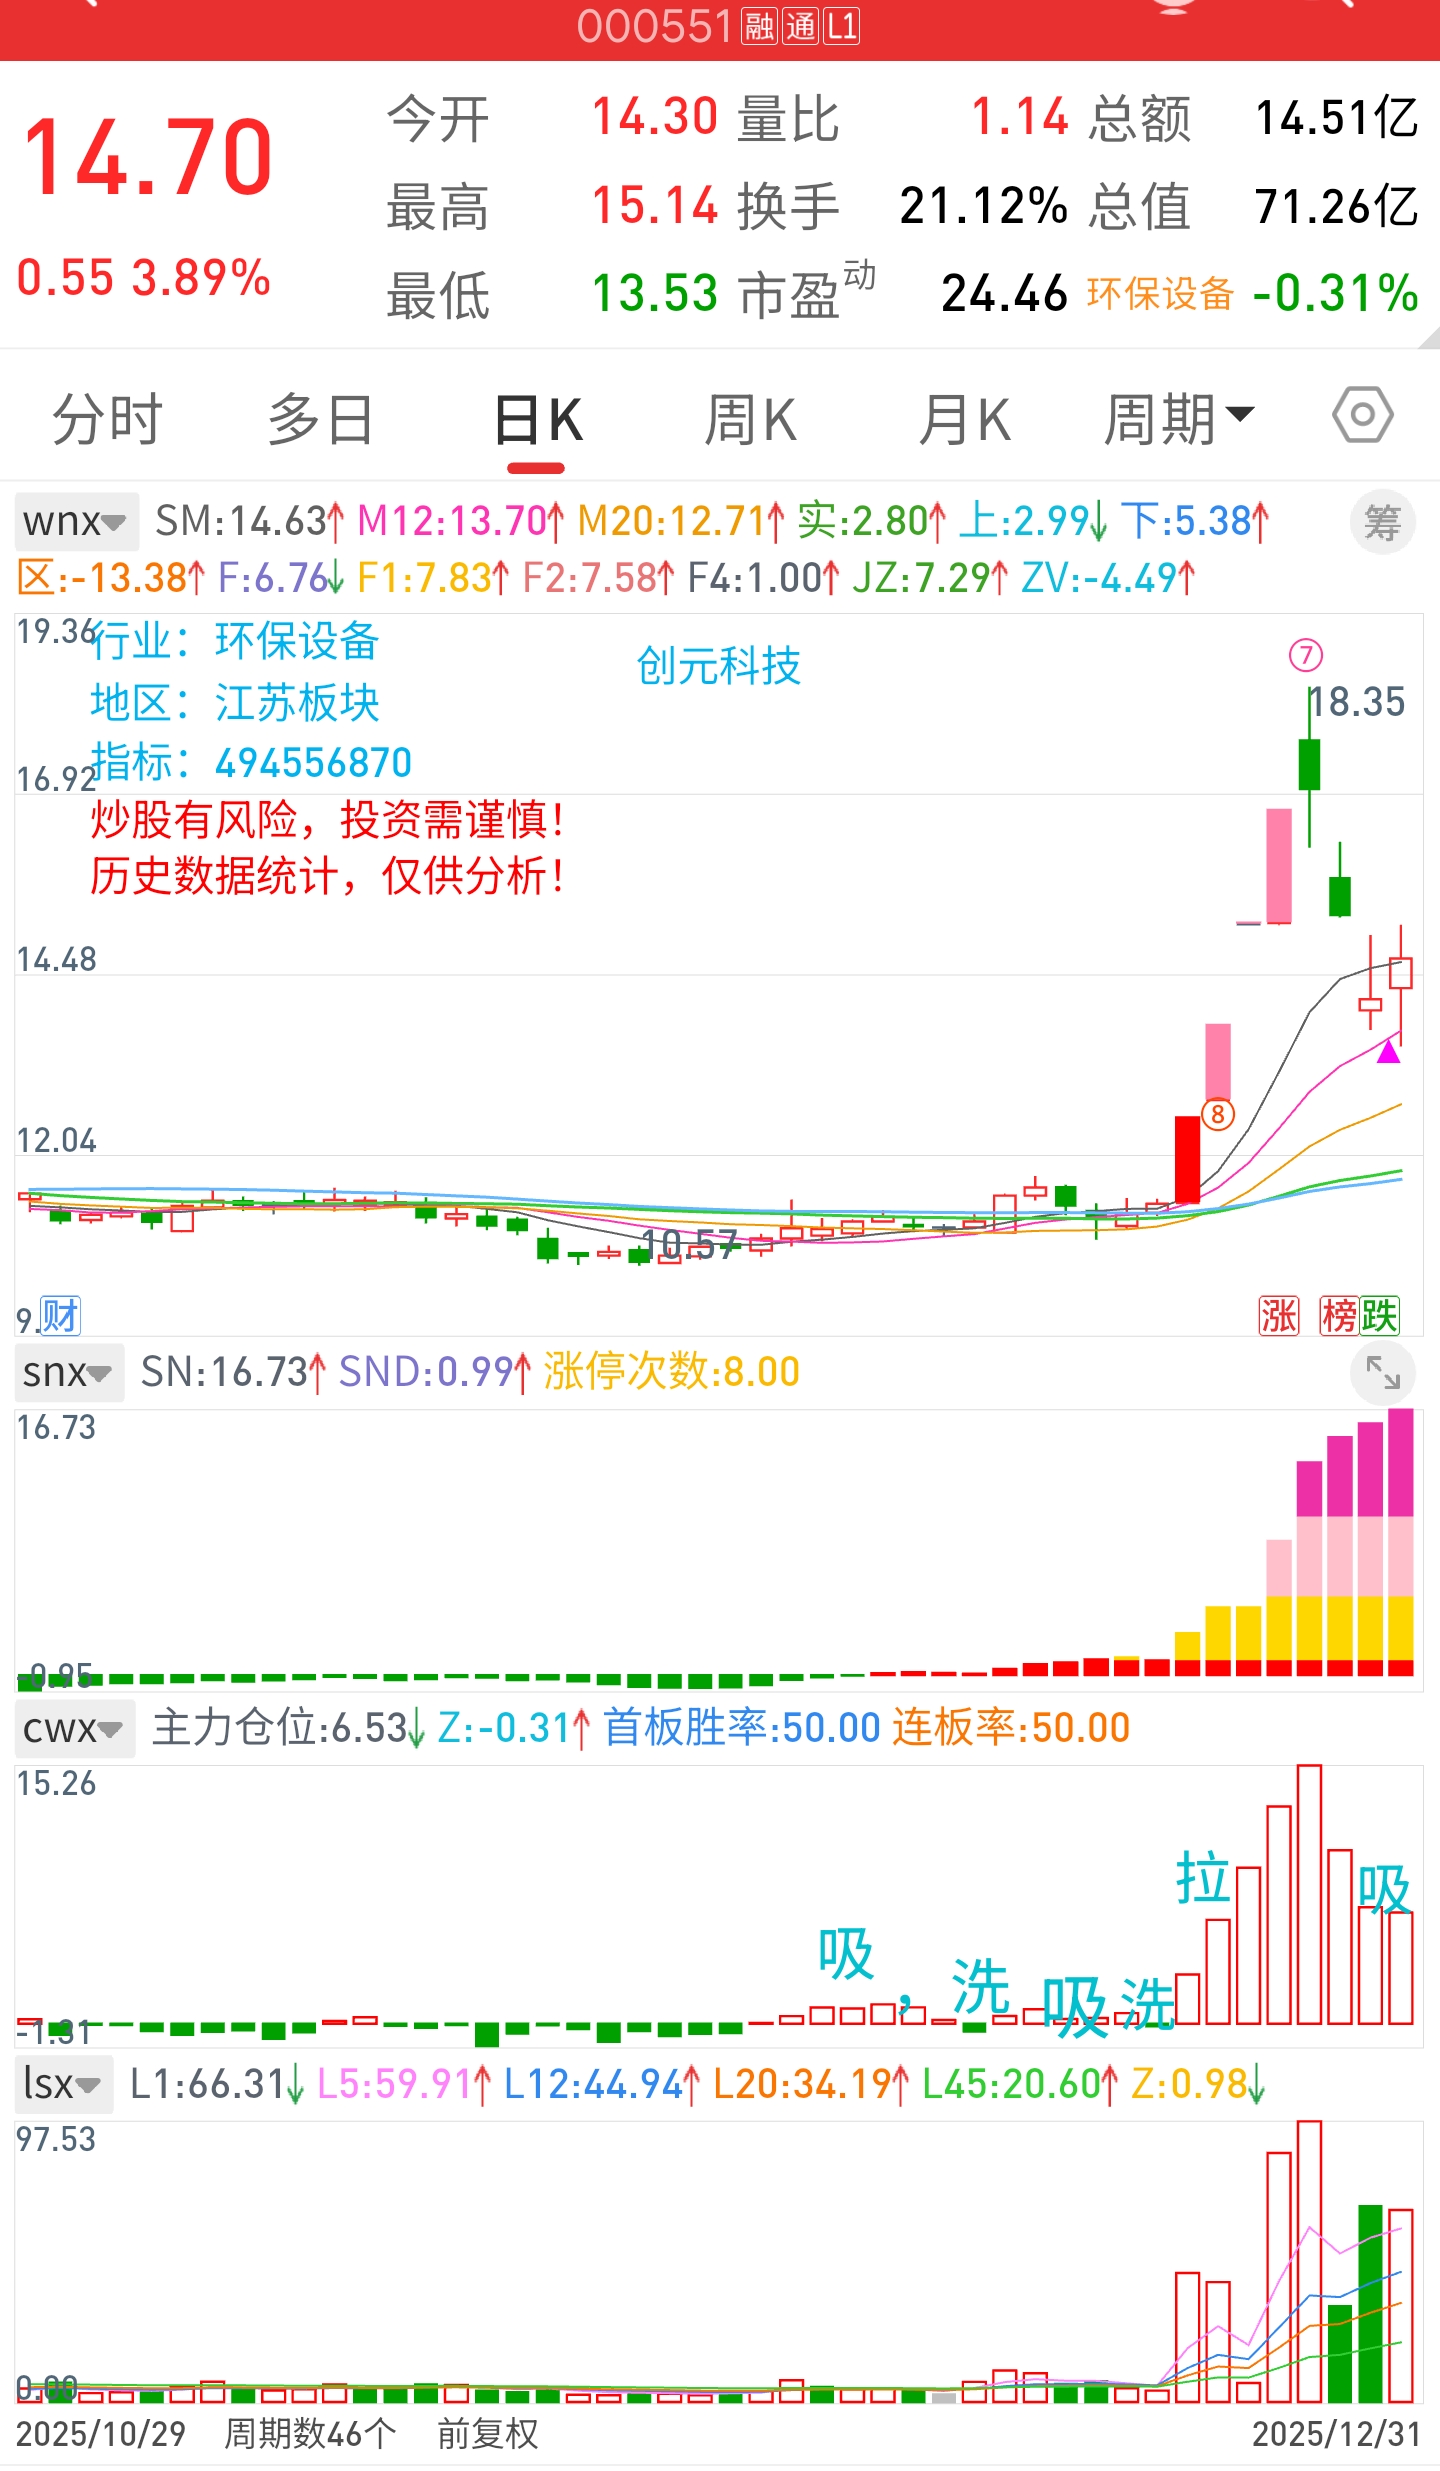Tap the end date 2025/12/31
Screen dimensions: 1440x2471
pyautogui.click(x=1337, y=2433)
